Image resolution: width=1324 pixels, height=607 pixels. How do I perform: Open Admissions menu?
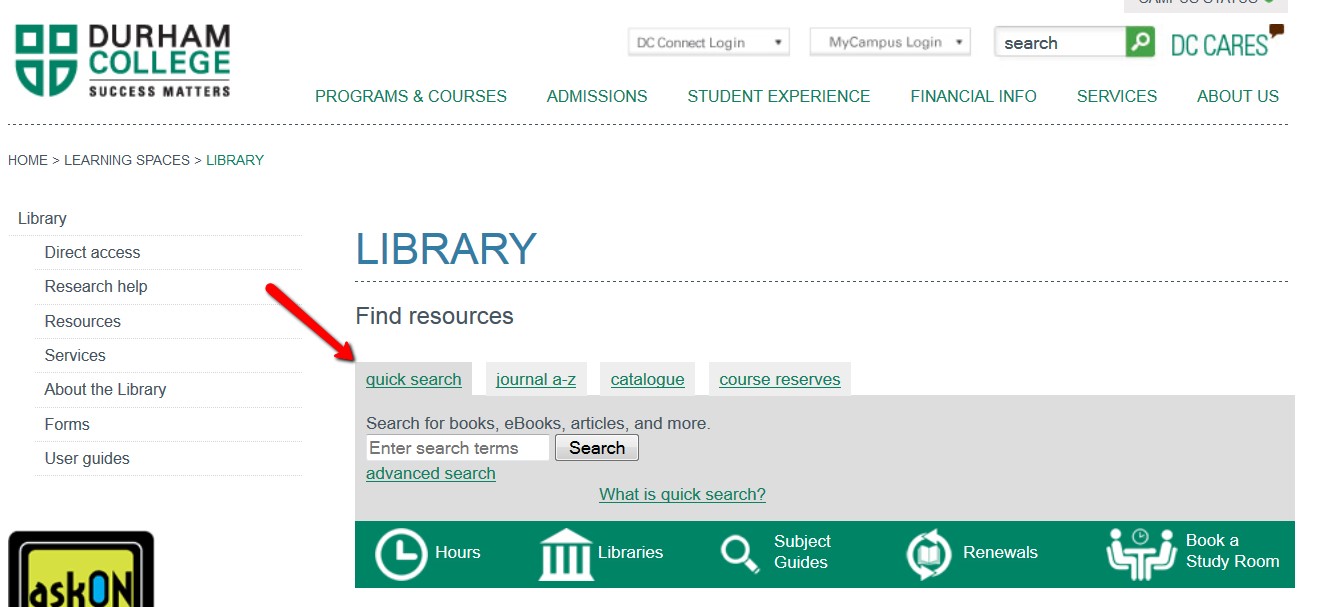tap(597, 96)
